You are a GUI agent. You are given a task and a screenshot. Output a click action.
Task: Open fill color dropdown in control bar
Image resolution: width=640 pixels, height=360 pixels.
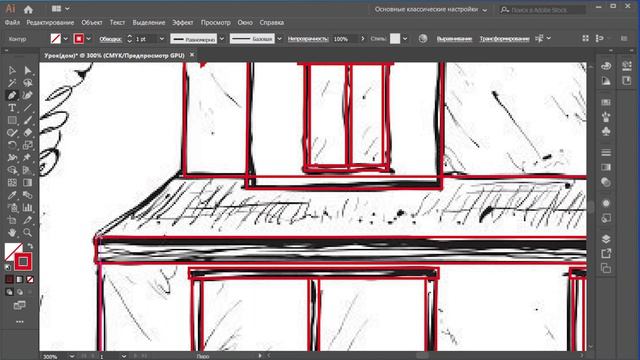point(66,39)
